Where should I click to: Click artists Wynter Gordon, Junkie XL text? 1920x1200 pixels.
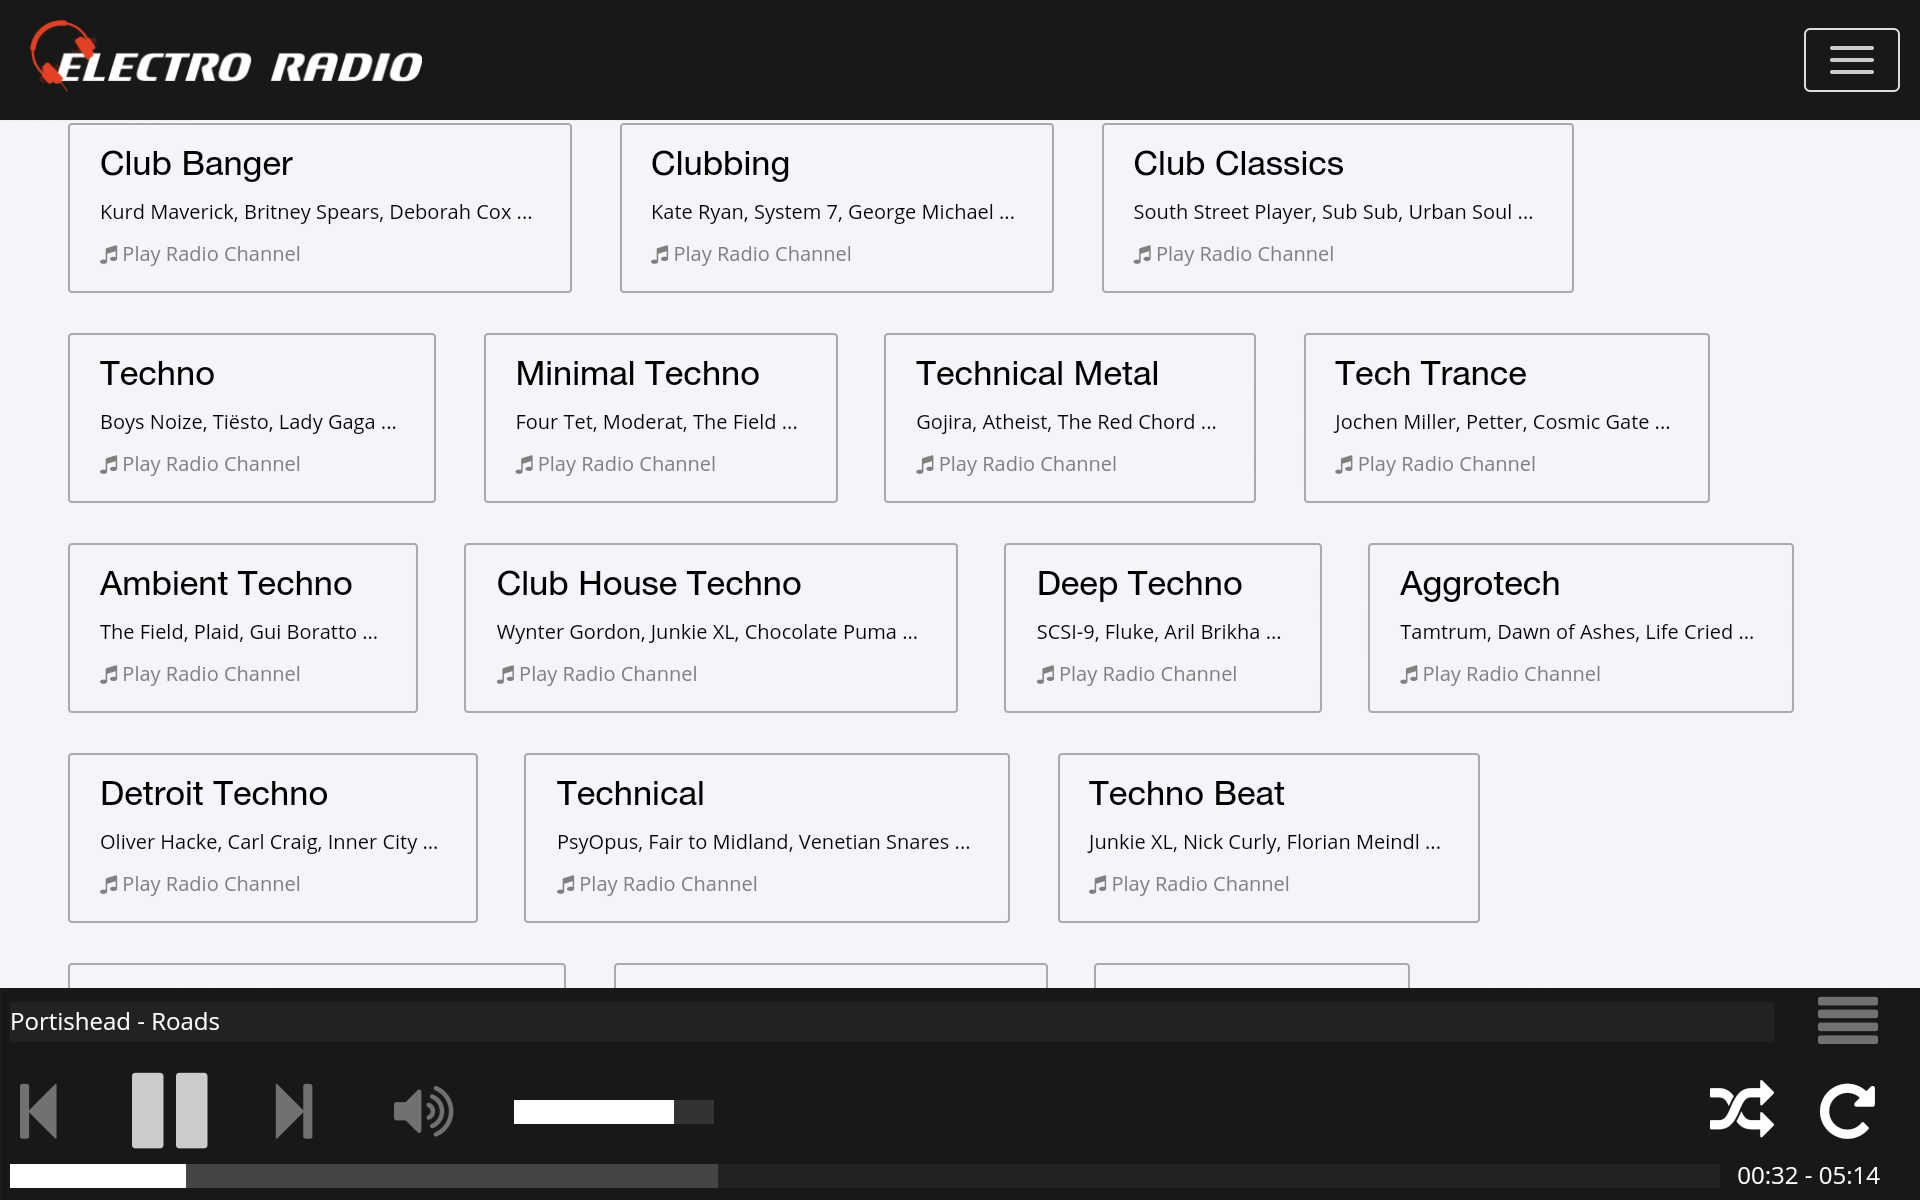tap(707, 632)
